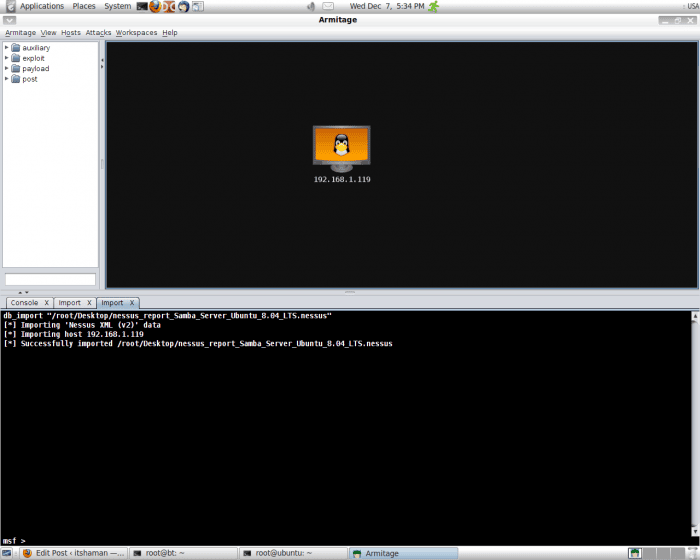Viewport: 700px width, 560px height.
Task: Click the 192.168.1.119 host label
Action: tap(342, 180)
